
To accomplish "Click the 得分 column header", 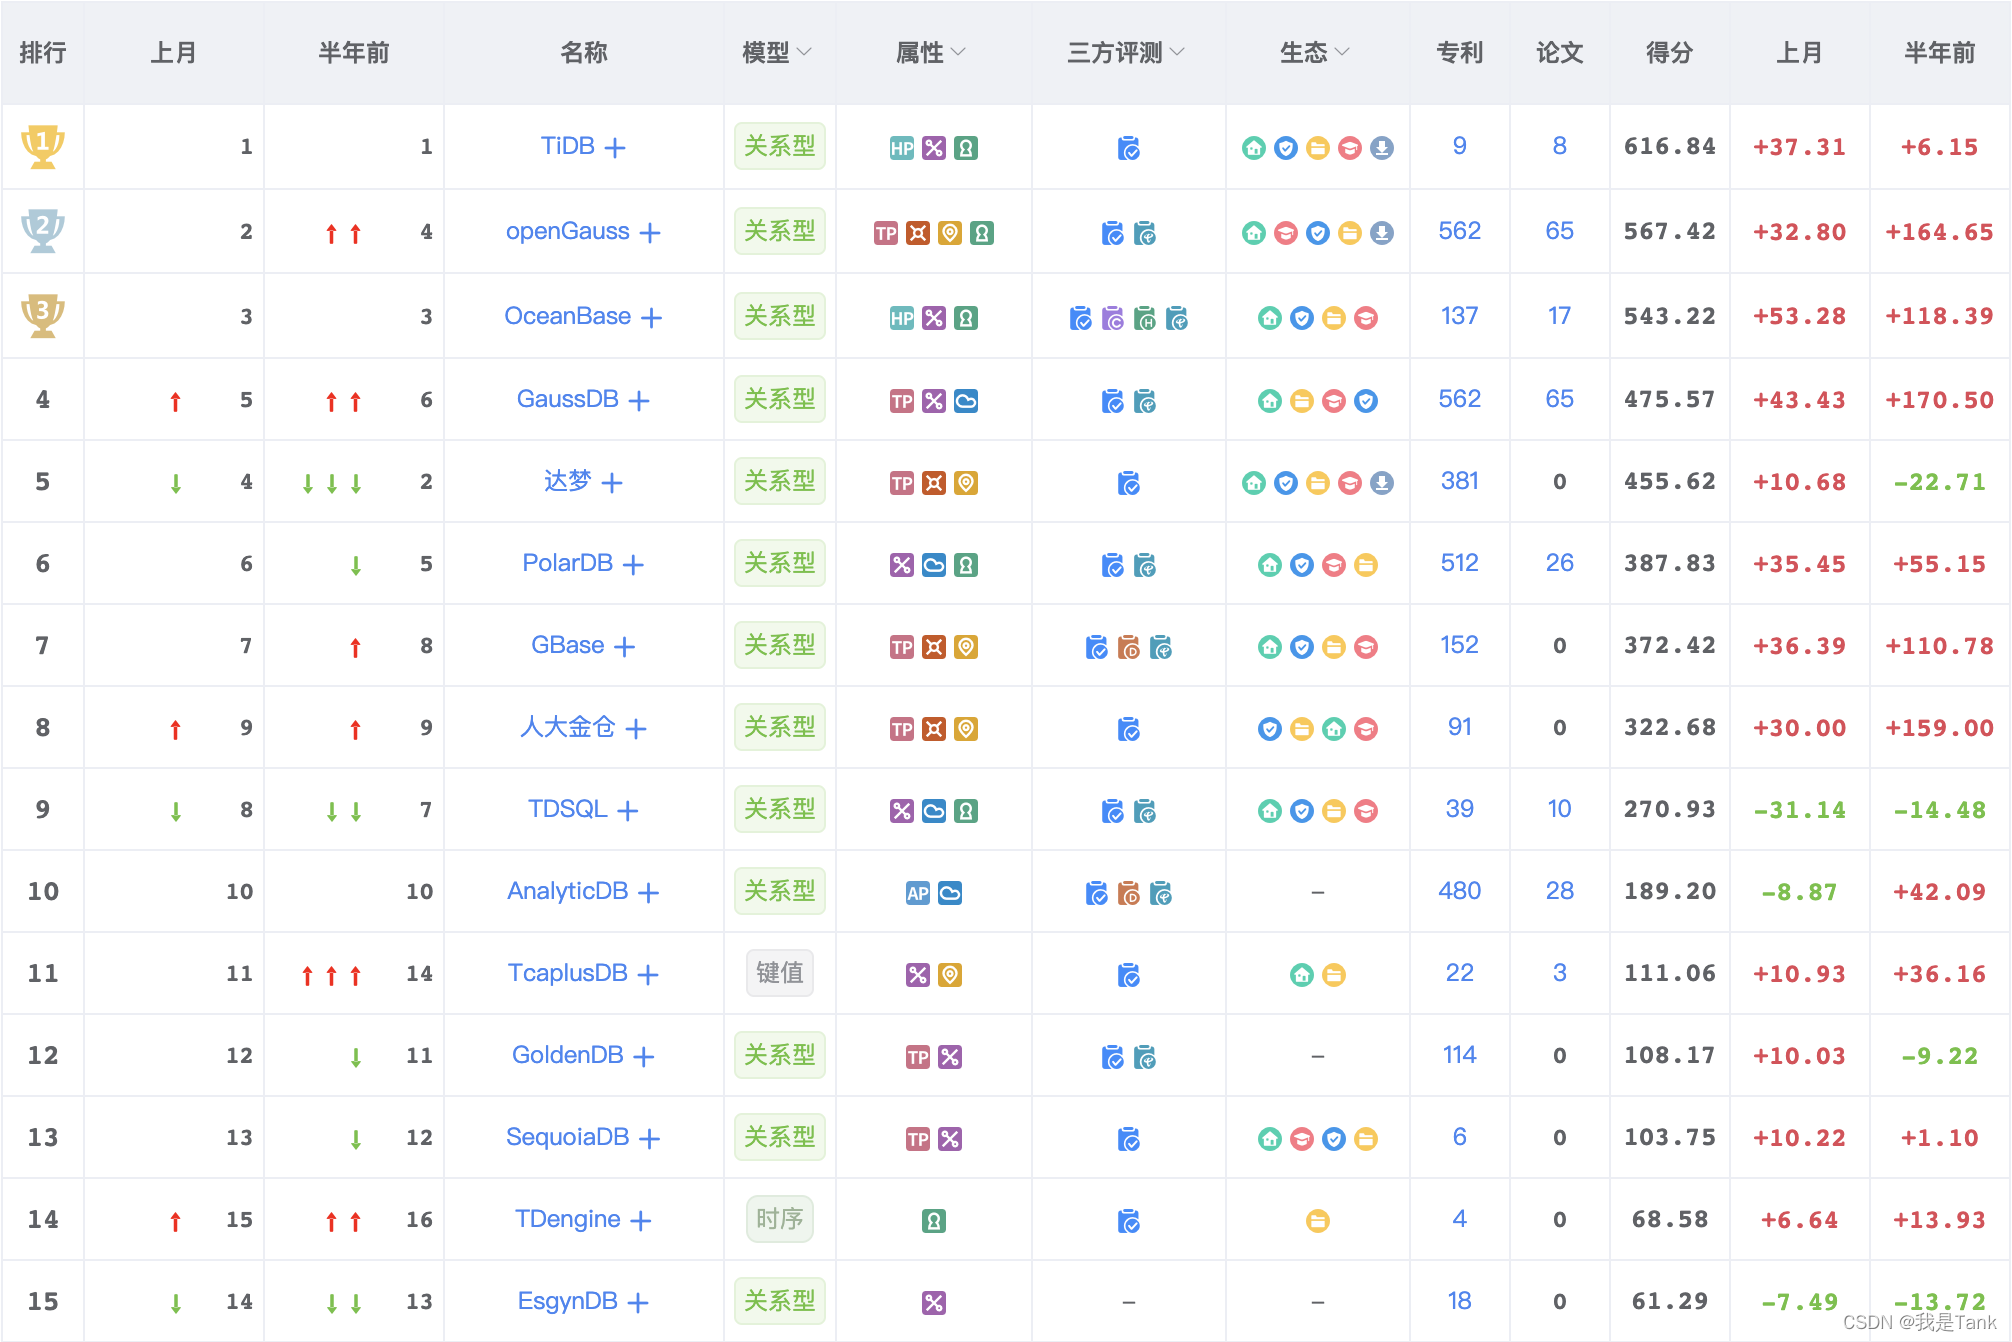I will [x=1670, y=52].
